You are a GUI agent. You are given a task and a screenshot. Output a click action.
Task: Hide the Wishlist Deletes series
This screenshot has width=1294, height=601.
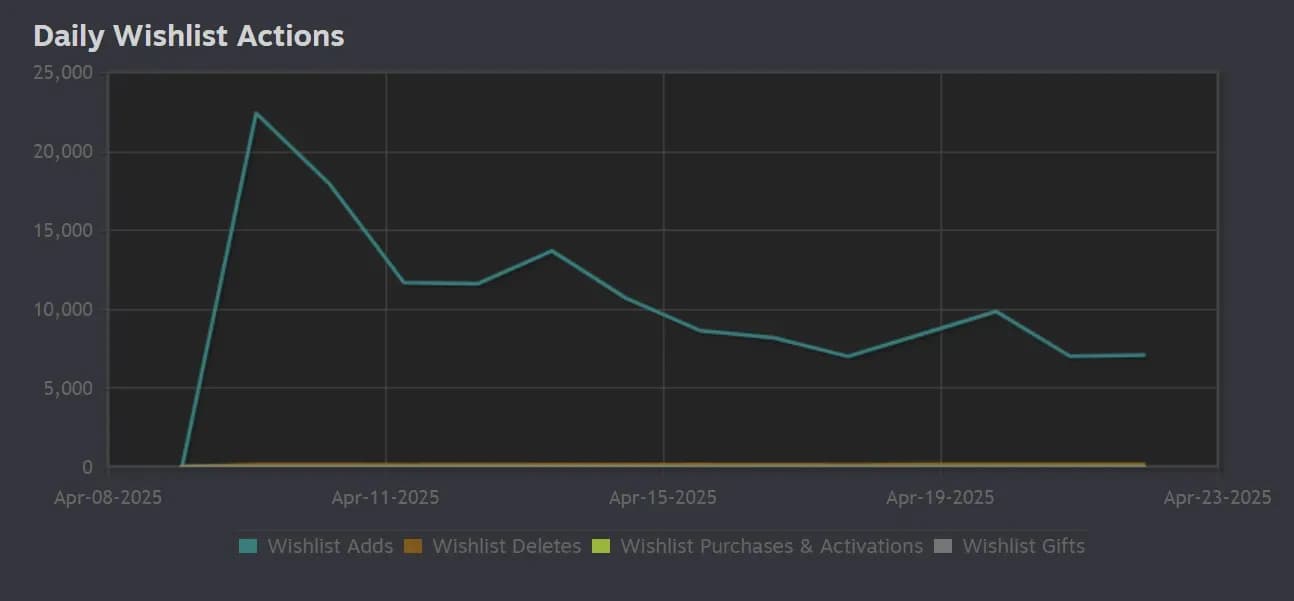(x=505, y=546)
